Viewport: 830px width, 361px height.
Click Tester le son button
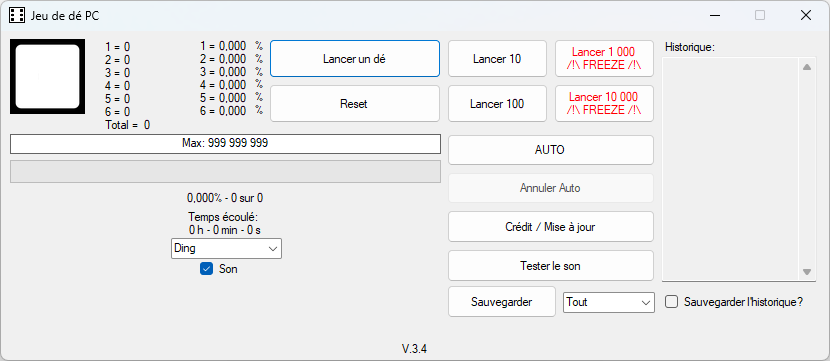click(551, 266)
